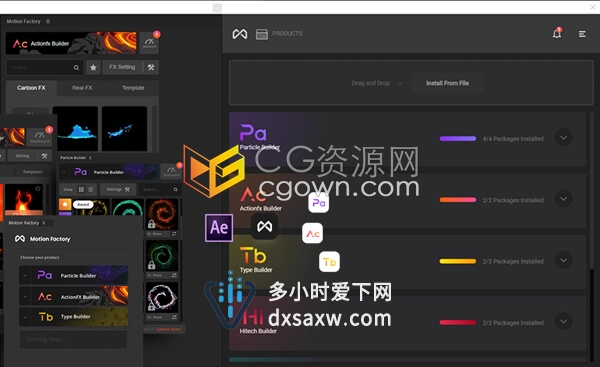This screenshot has width=600, height=367.
Task: Open the hamburger menu in the Products window
Action: 582,34
